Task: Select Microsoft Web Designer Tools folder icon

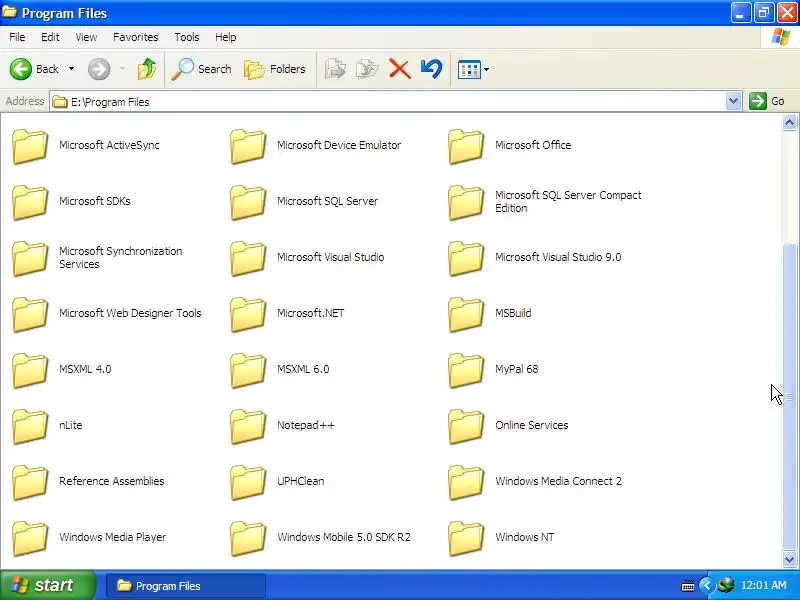Action: [x=30, y=315]
